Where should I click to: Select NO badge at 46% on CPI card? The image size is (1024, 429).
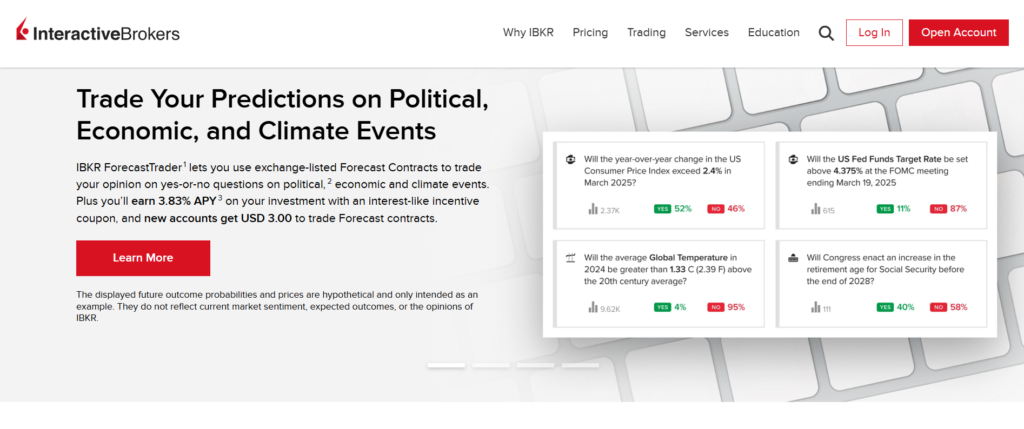tap(715, 209)
